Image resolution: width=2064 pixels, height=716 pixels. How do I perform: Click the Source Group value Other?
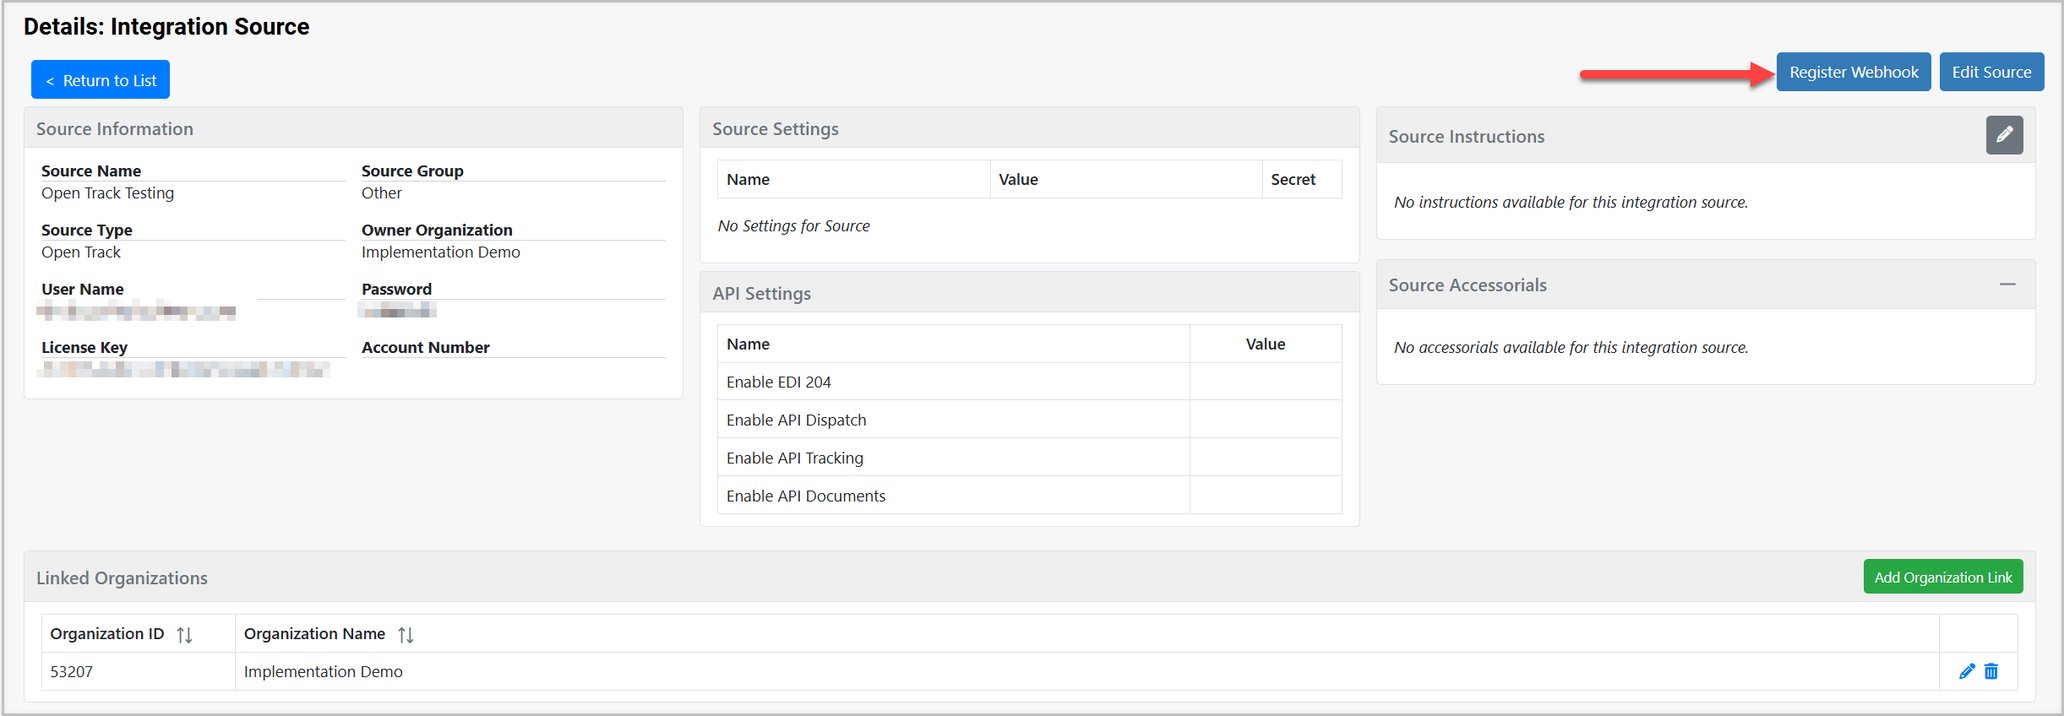(381, 193)
